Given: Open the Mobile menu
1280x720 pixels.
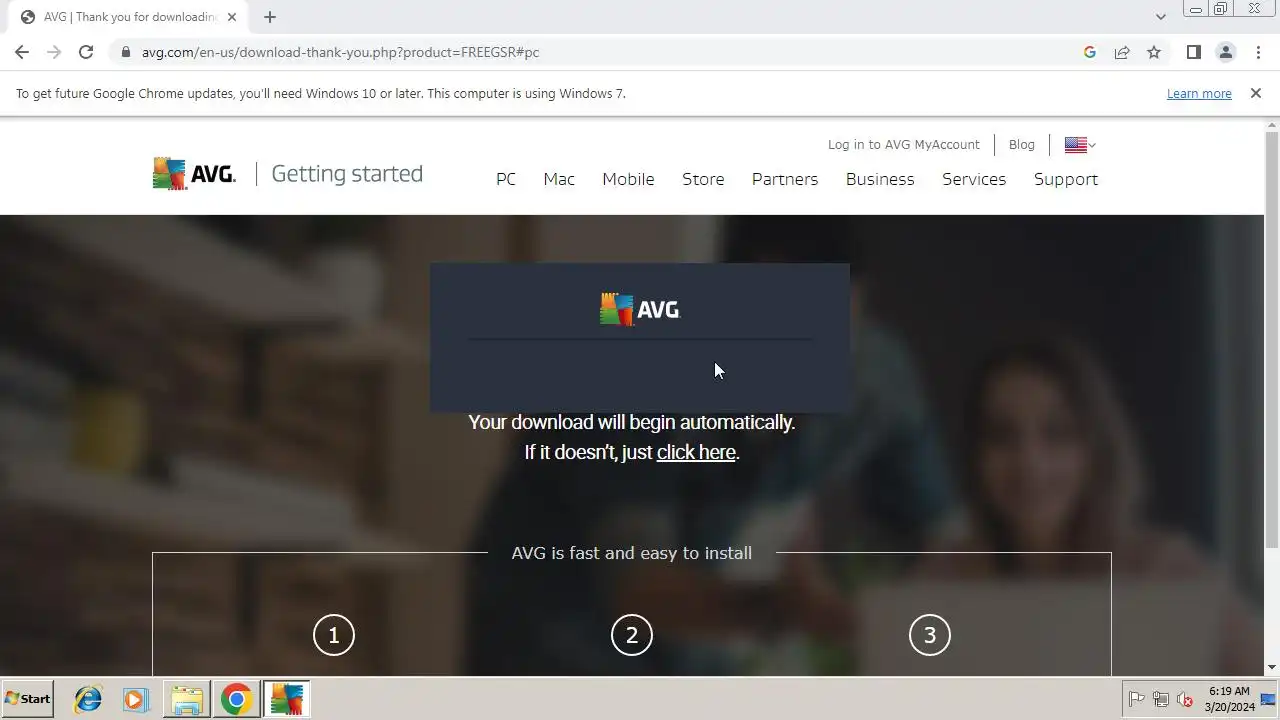Looking at the screenshot, I should pos(628,179).
